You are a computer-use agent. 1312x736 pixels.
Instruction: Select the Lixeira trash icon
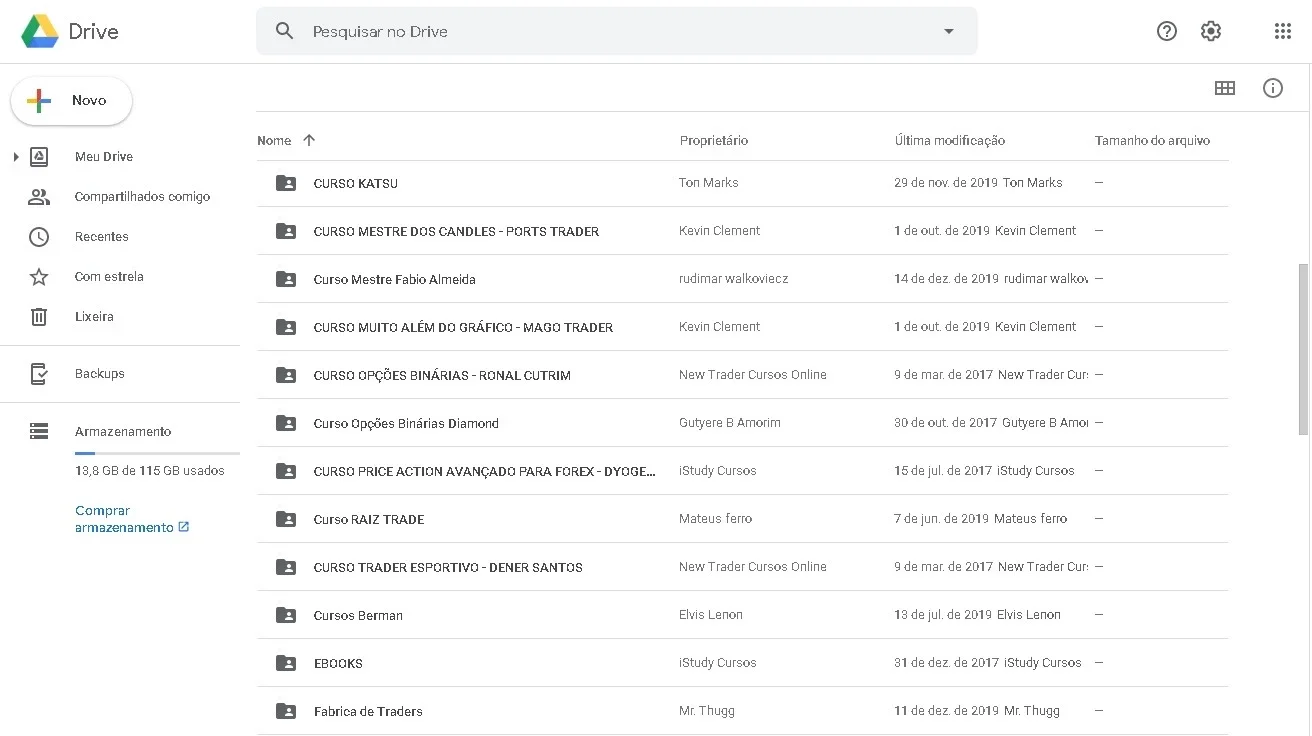click(39, 317)
